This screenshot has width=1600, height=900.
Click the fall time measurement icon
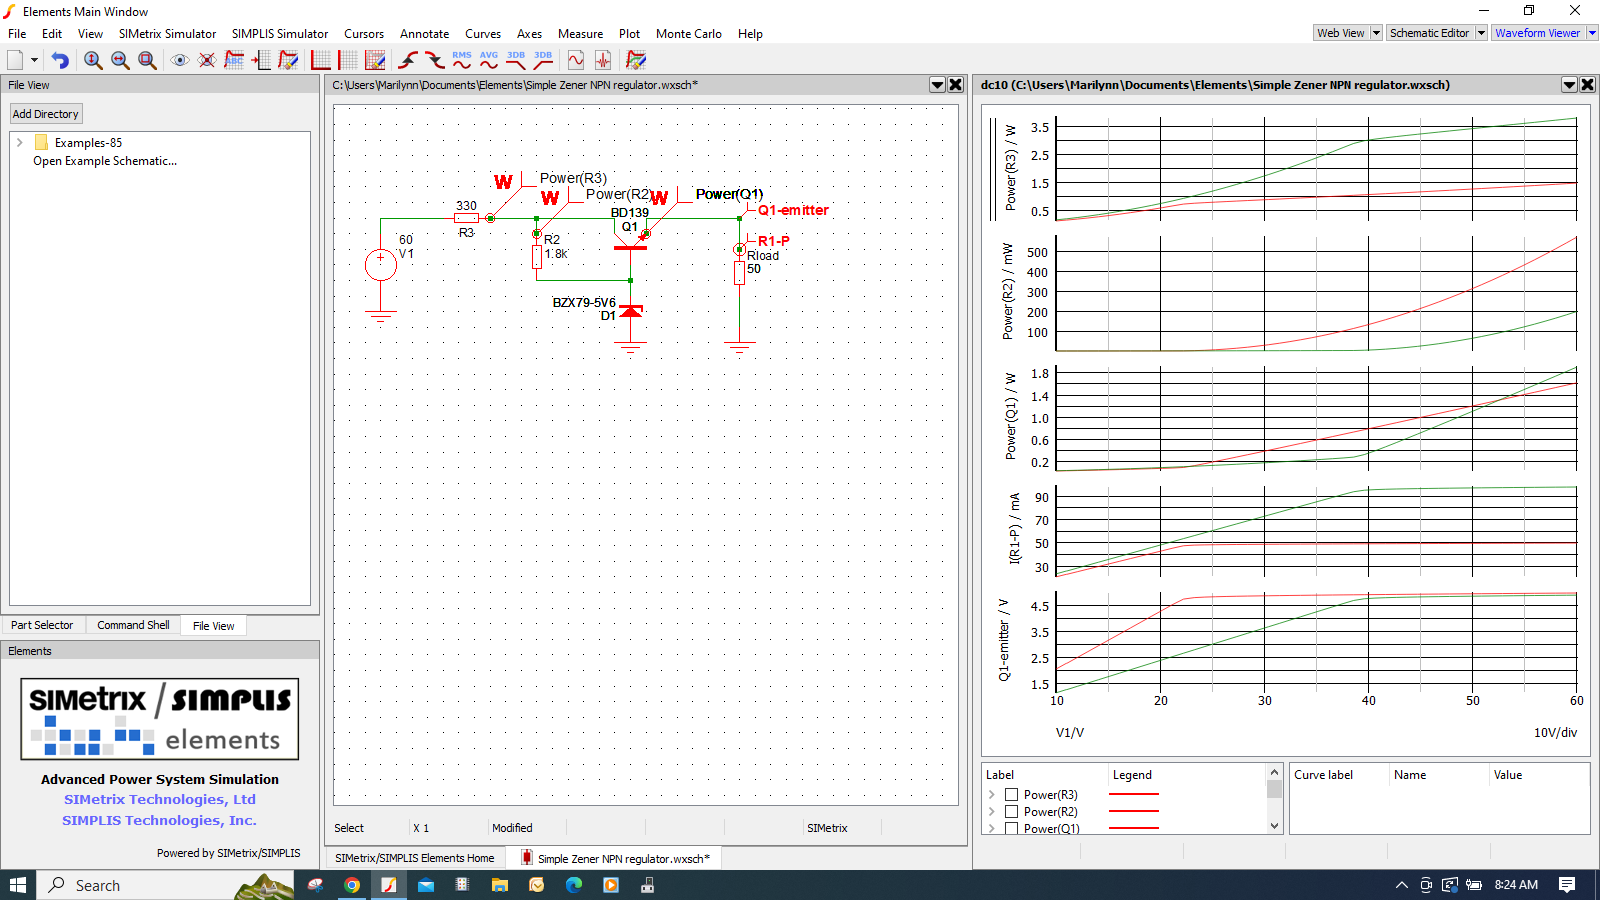(435, 60)
